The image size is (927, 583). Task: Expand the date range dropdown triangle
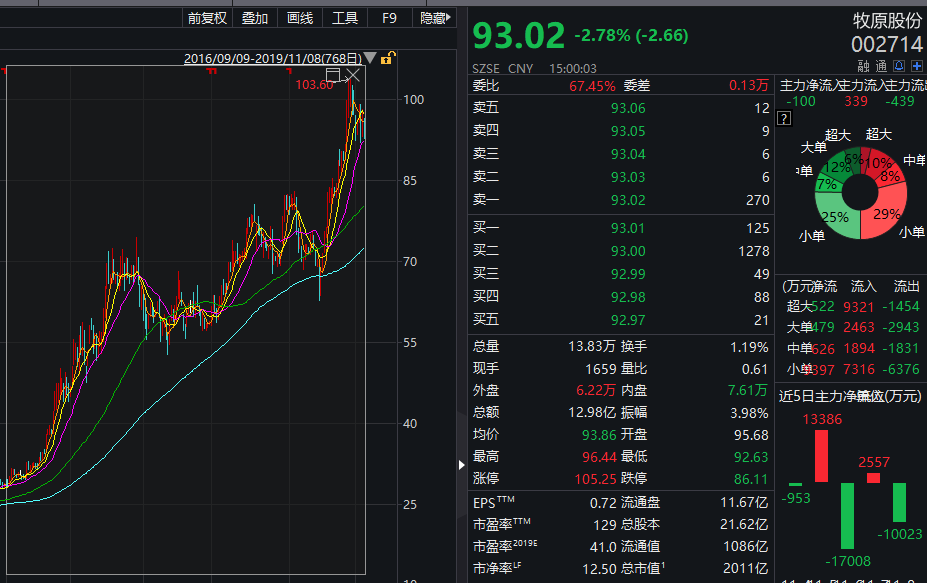point(371,58)
